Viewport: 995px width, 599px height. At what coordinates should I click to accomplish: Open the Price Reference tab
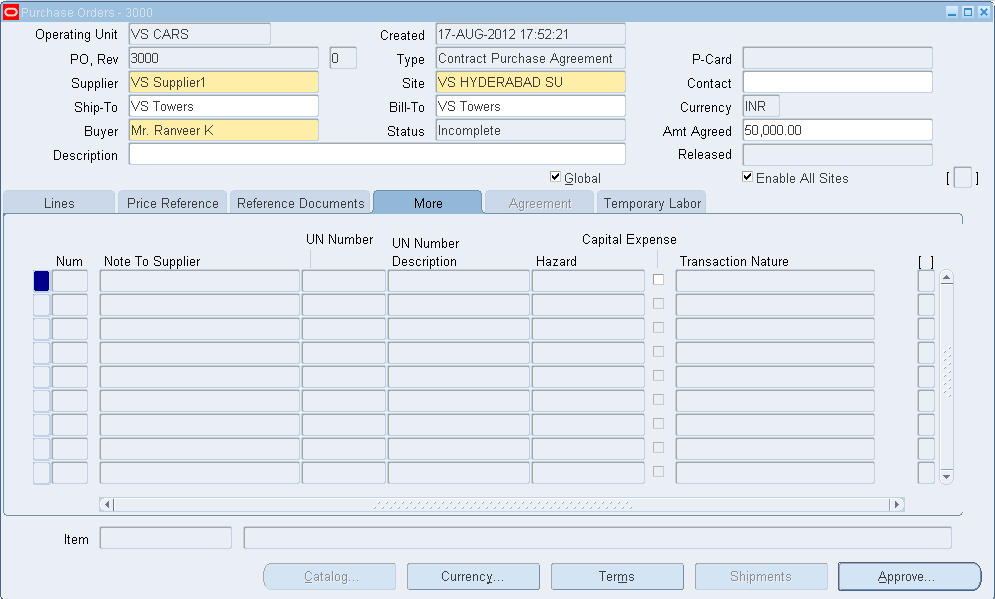pyautogui.click(x=172, y=202)
